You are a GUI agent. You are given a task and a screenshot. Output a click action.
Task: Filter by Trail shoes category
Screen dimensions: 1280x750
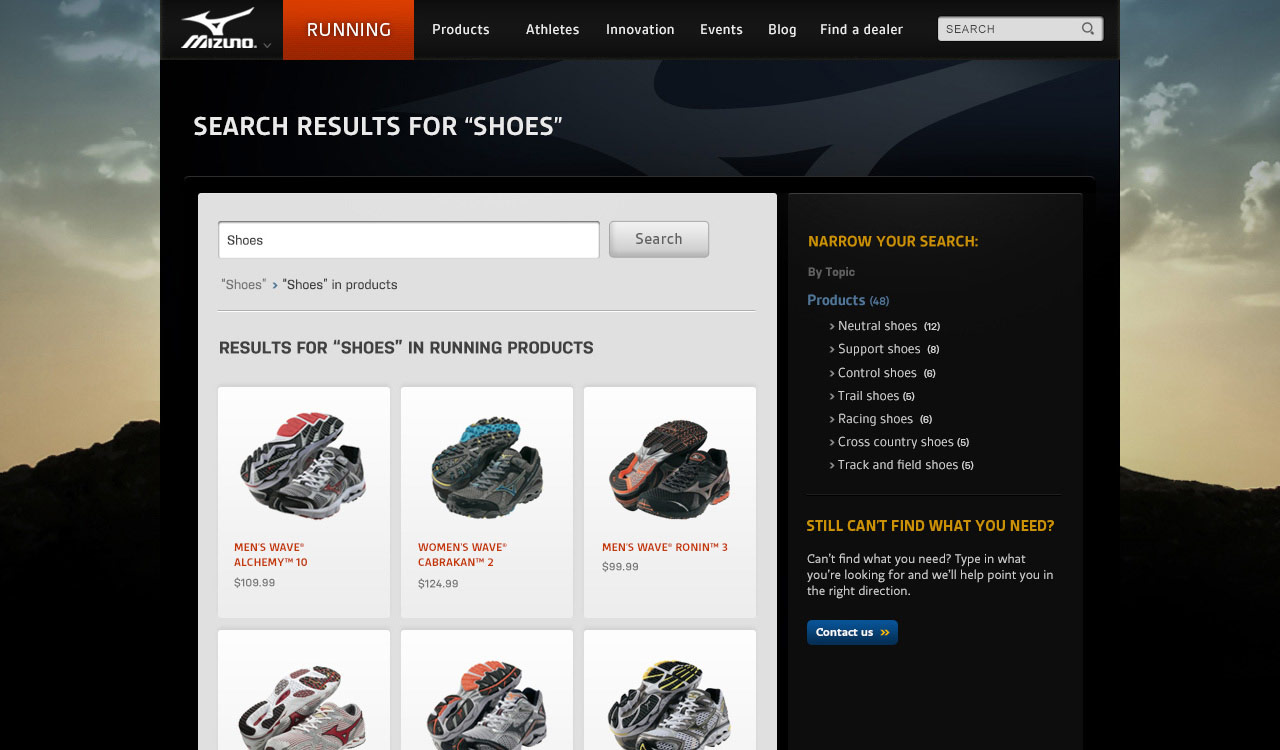pos(868,396)
